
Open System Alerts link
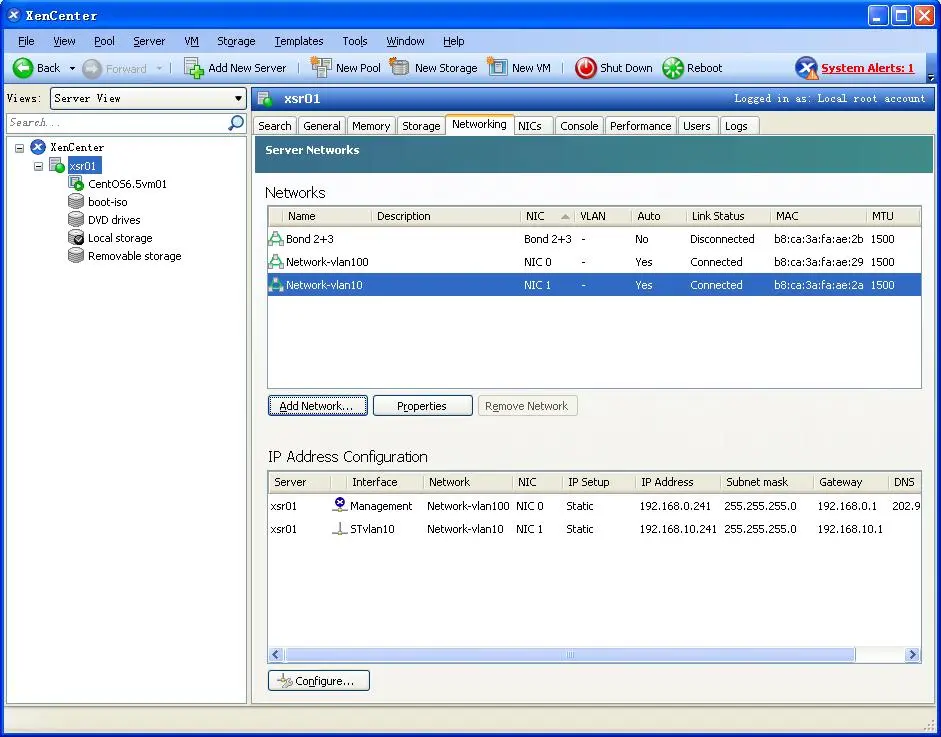click(x=867, y=68)
